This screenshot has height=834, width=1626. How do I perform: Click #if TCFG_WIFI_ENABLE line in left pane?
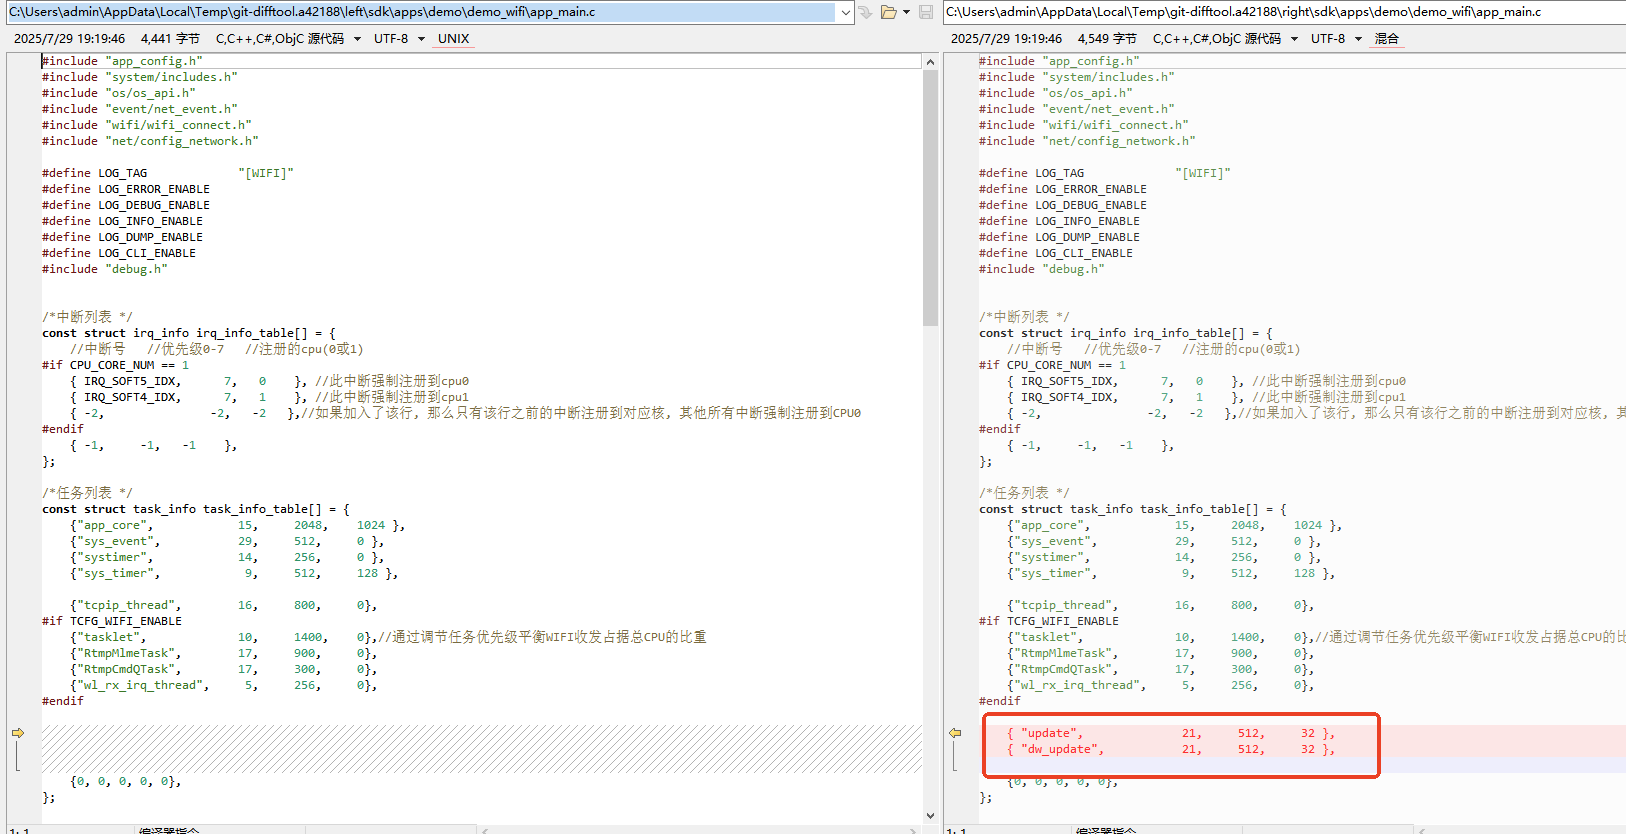112,621
